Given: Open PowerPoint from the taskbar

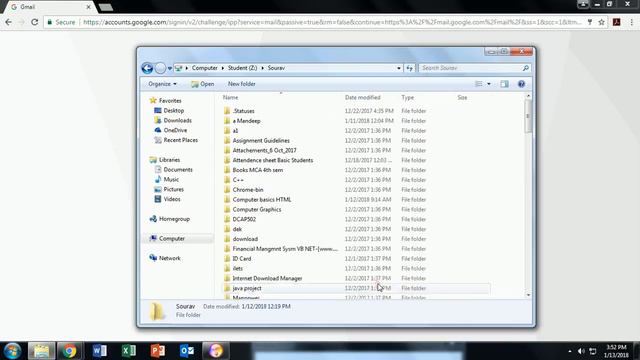Looking at the screenshot, I should (x=158, y=351).
